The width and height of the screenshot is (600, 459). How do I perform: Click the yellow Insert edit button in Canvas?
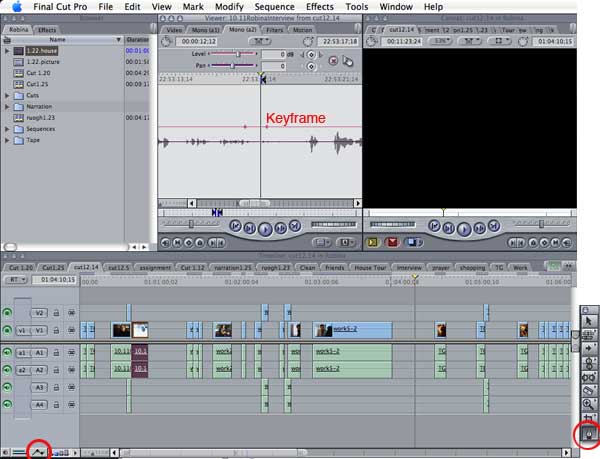pos(373,242)
